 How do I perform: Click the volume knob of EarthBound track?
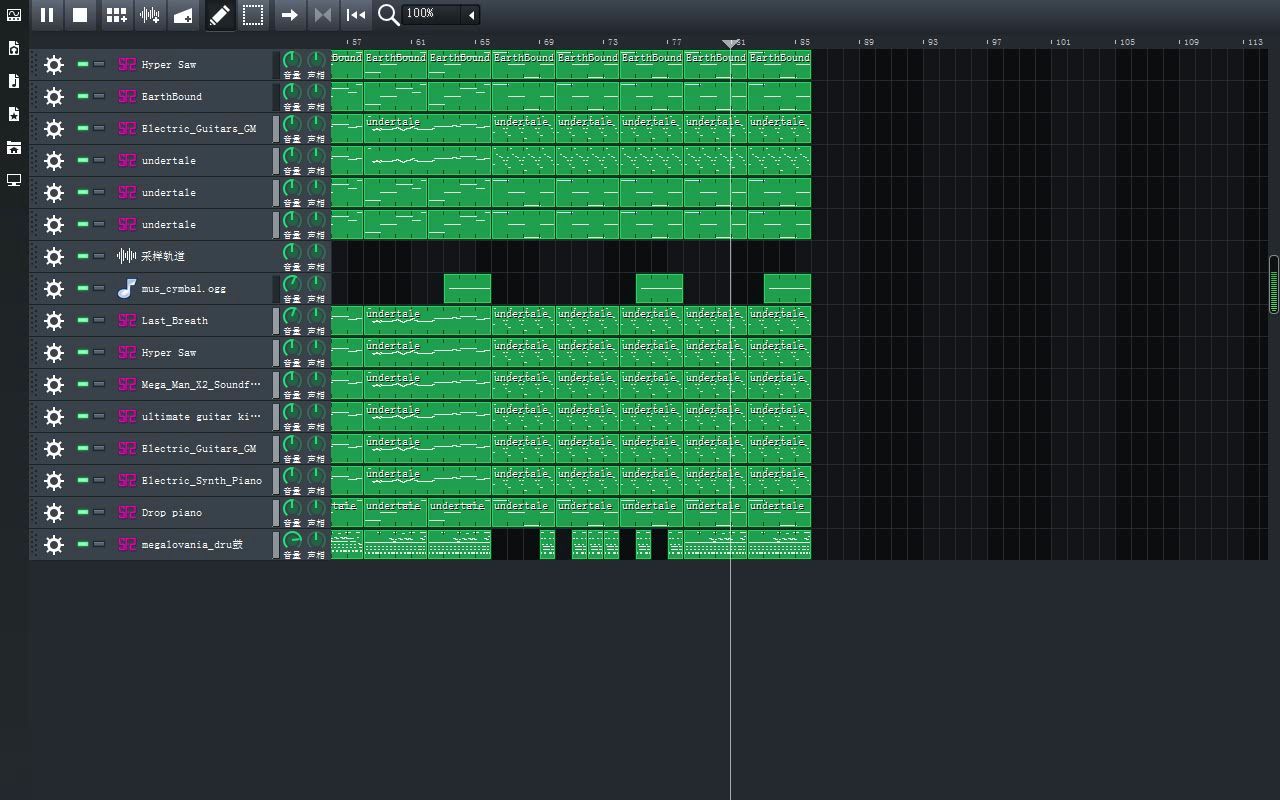click(x=292, y=92)
